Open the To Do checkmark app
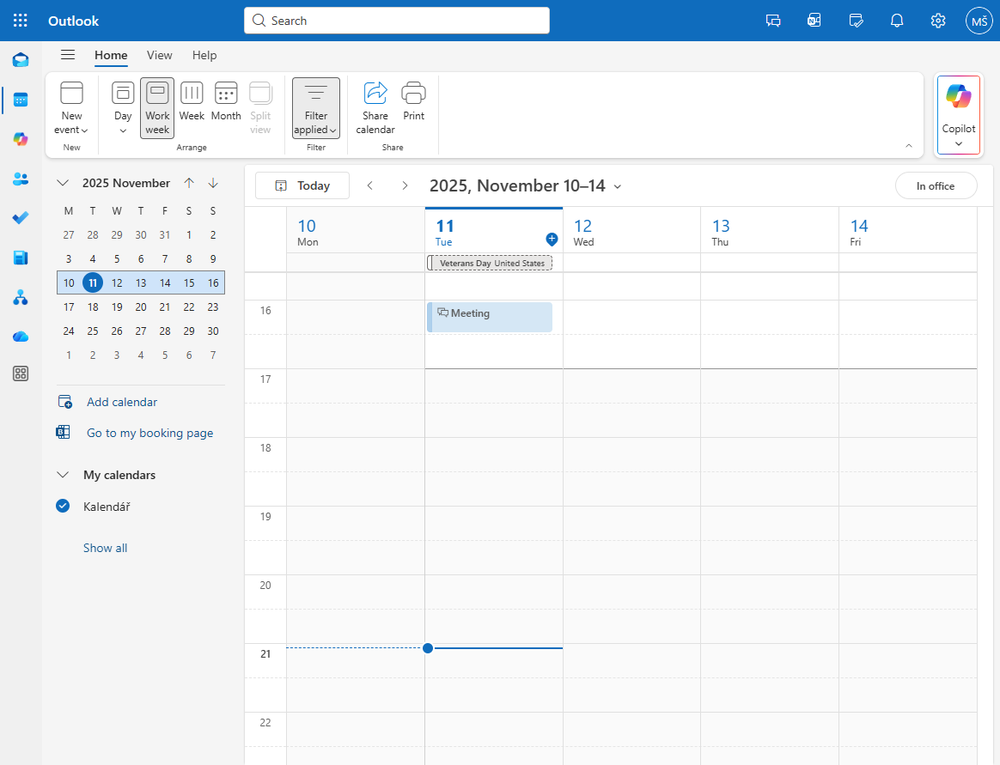The image size is (1000, 765). pyautogui.click(x=20, y=218)
